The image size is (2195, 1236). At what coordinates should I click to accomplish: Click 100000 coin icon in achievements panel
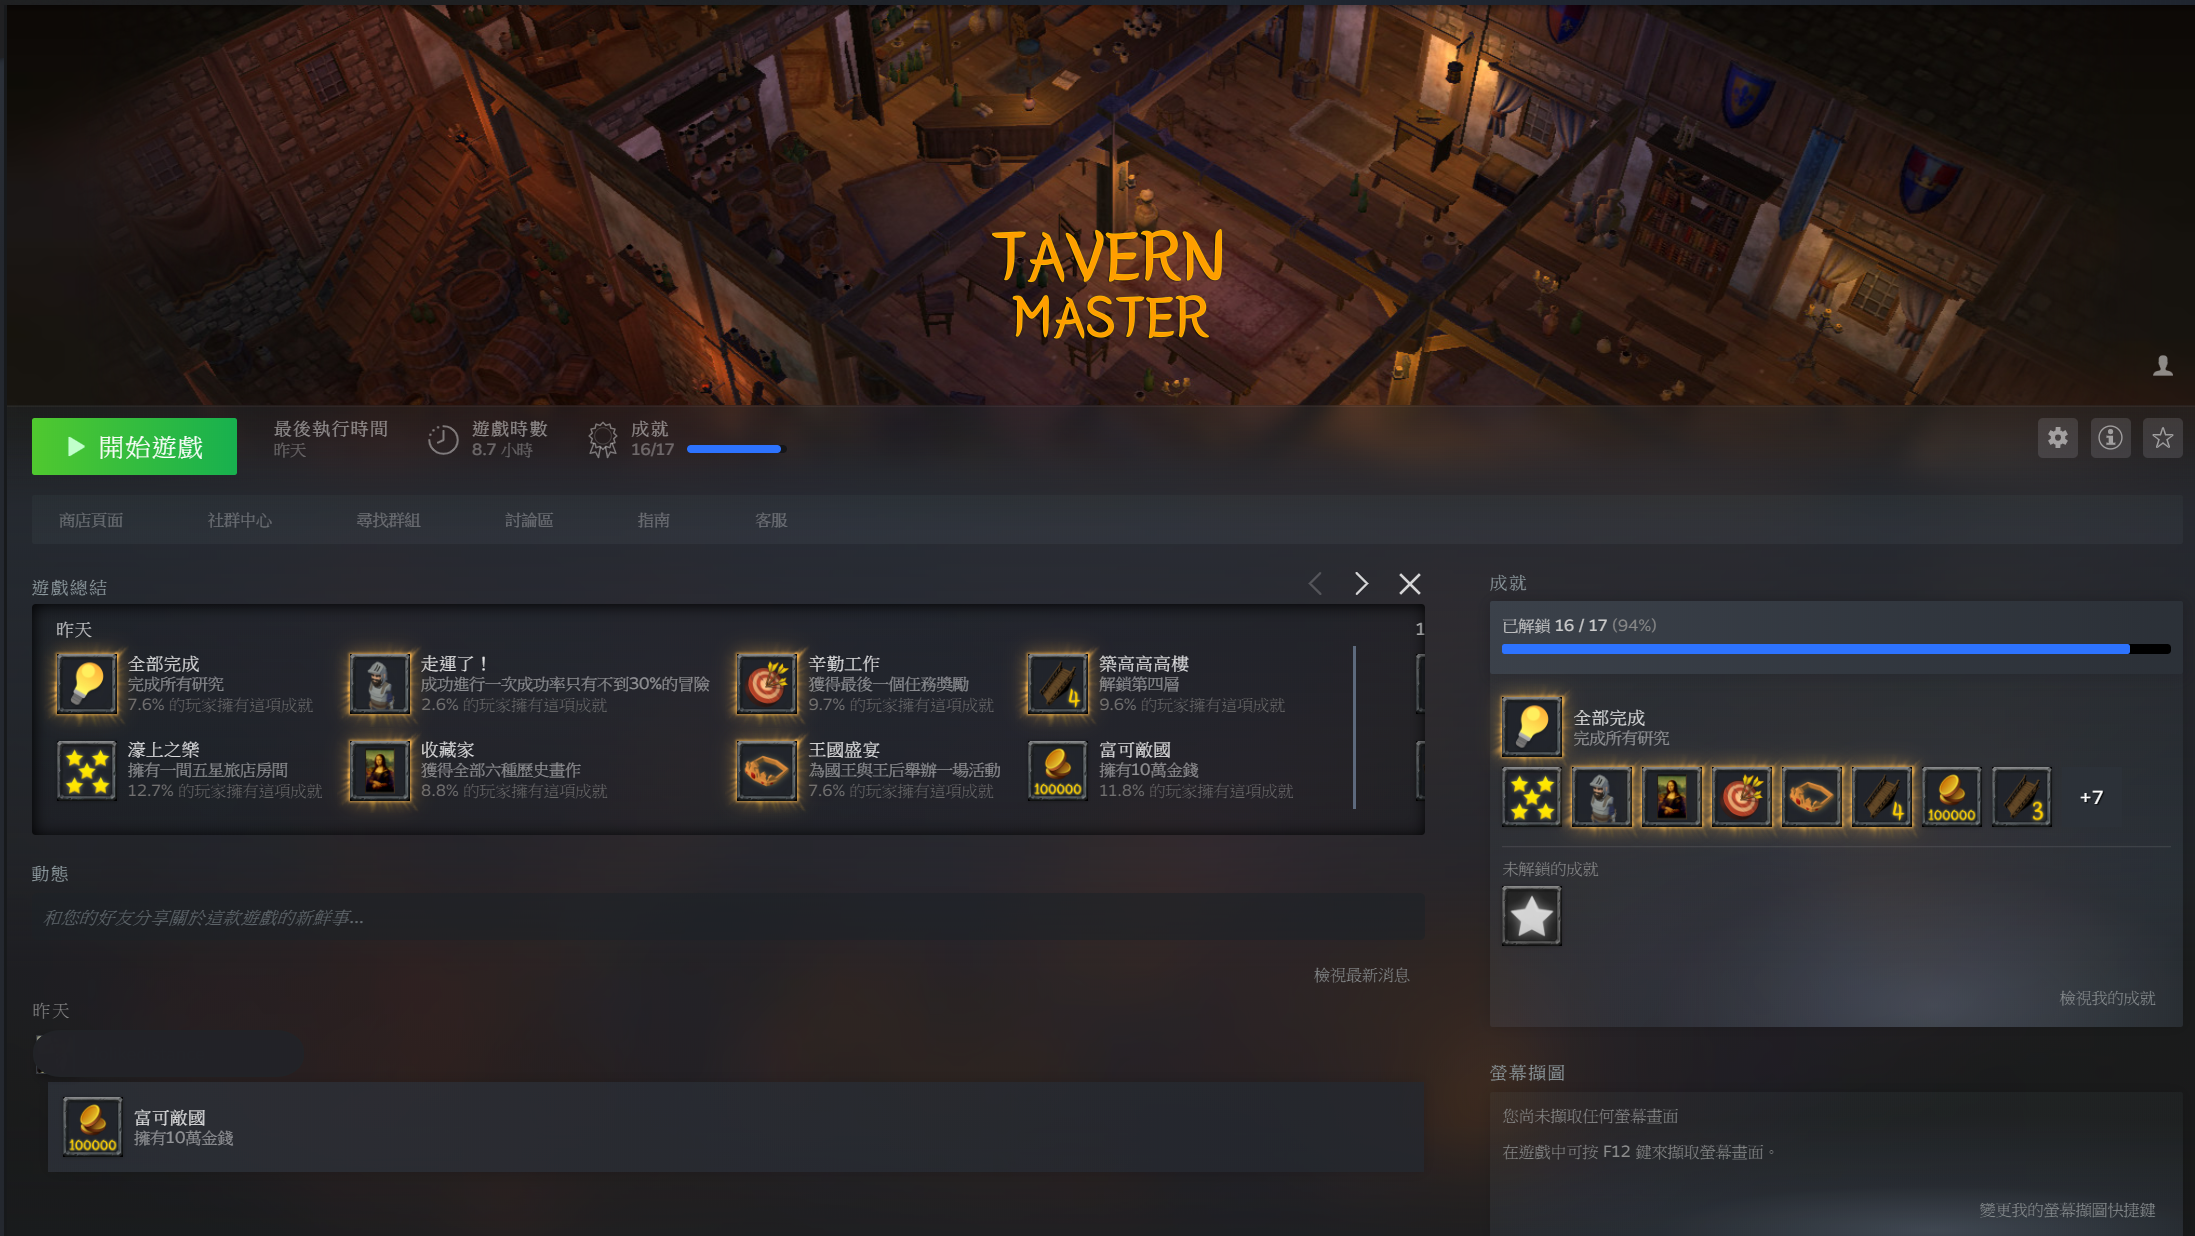coord(1952,797)
